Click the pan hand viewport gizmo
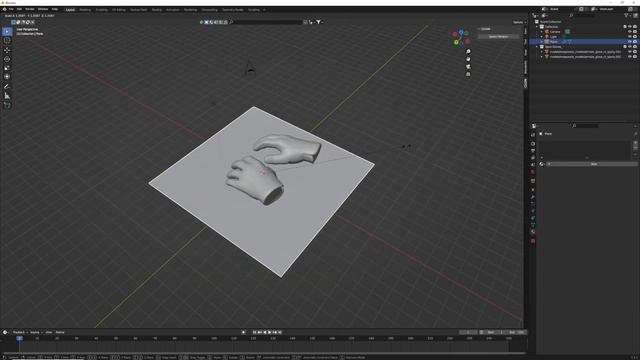640x360 pixels. tap(468, 59)
